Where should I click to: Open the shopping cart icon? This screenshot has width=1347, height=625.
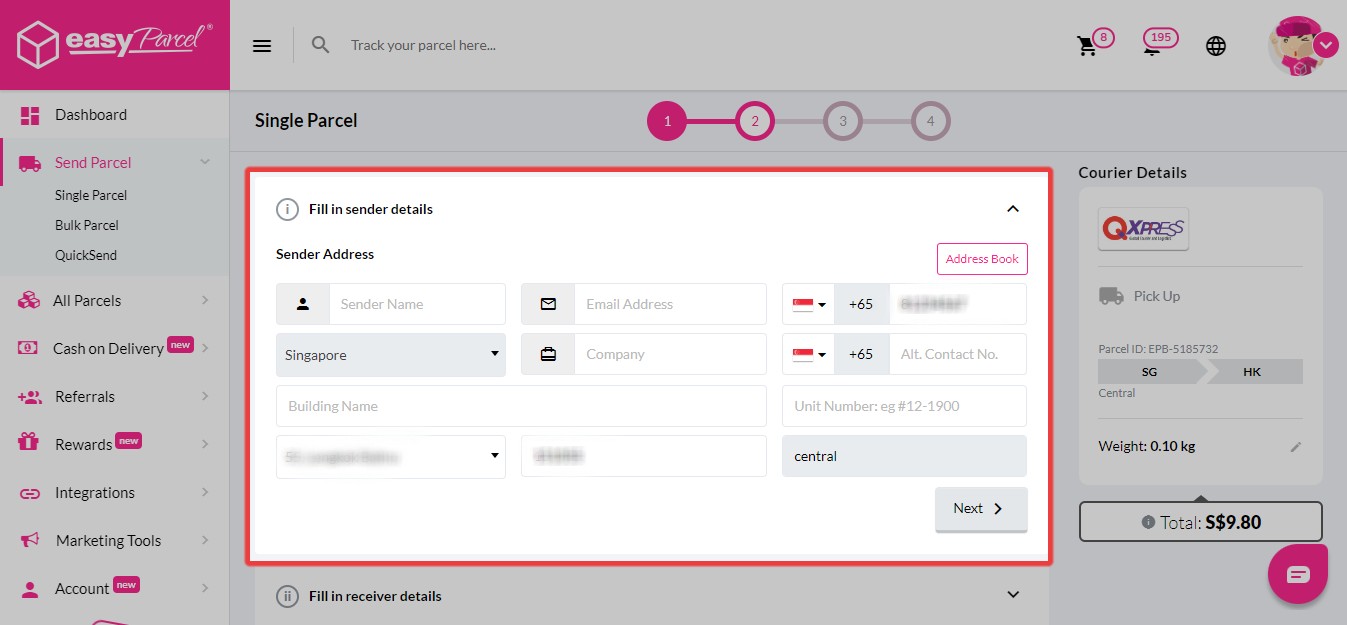click(x=1087, y=46)
